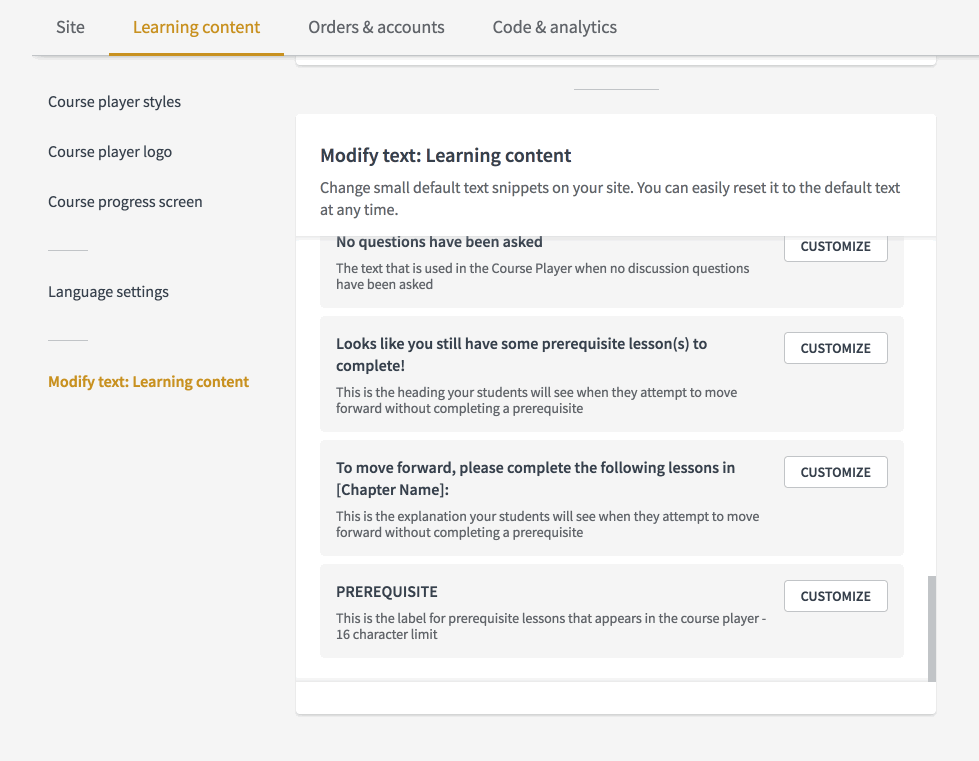Open Course player logo settings

[110, 152]
